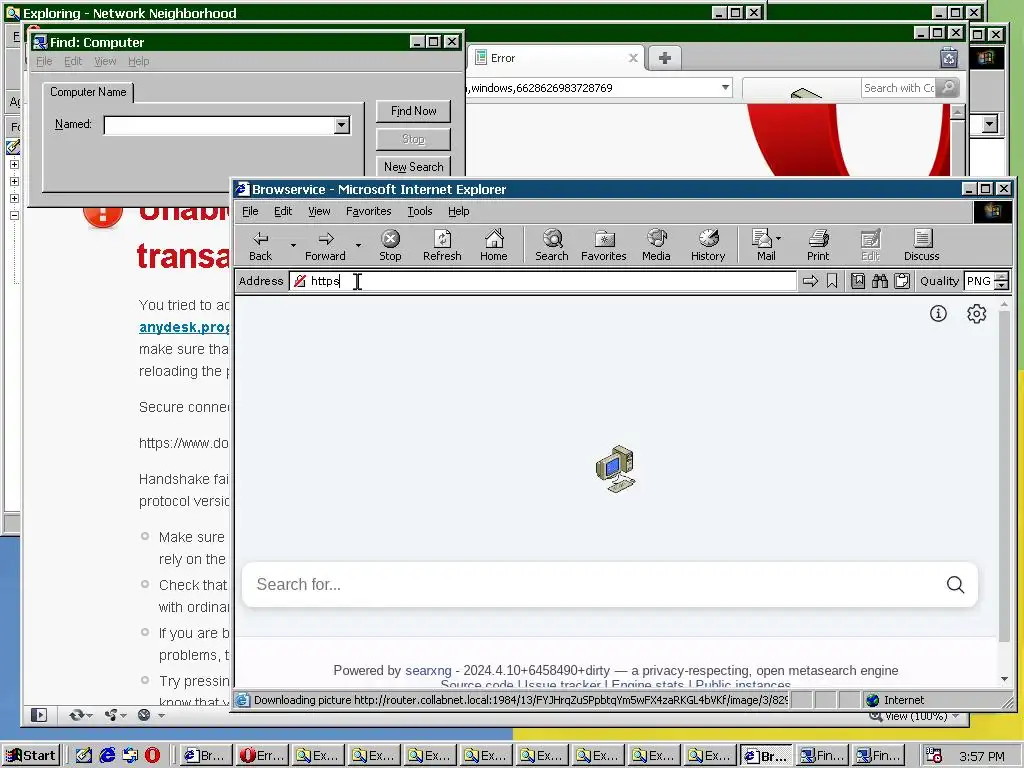Click Opera's Search with field
1024x768 pixels.
(898, 88)
